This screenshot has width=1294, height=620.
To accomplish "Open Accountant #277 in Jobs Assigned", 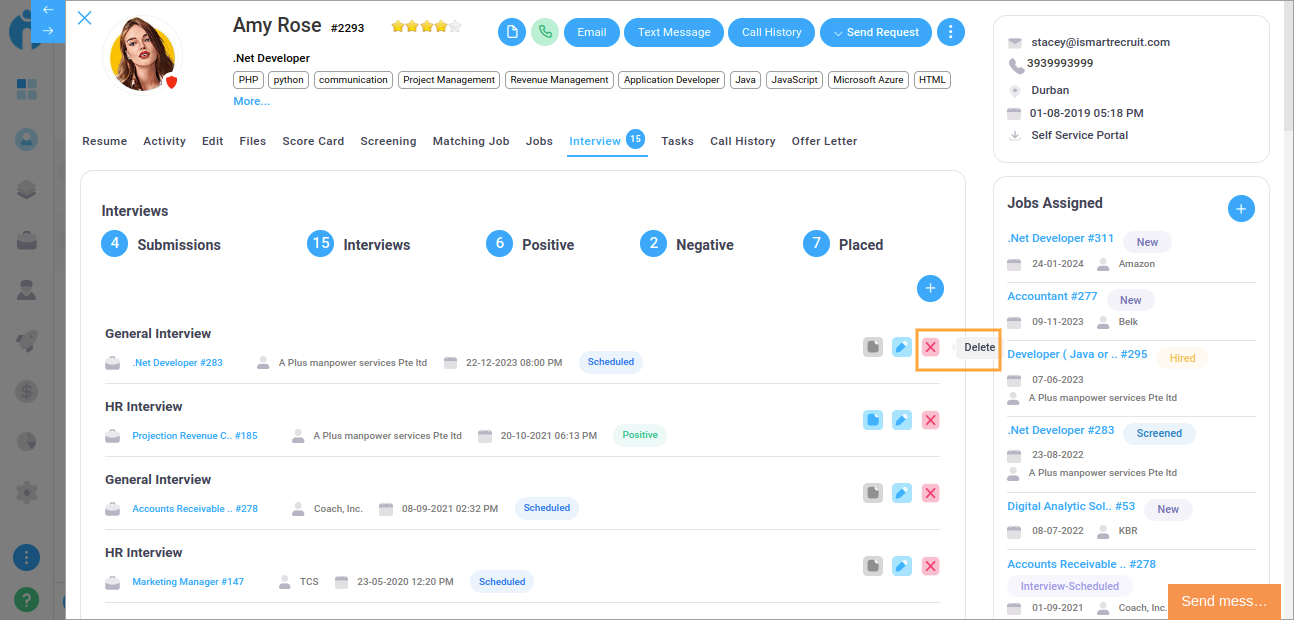I will (1051, 296).
